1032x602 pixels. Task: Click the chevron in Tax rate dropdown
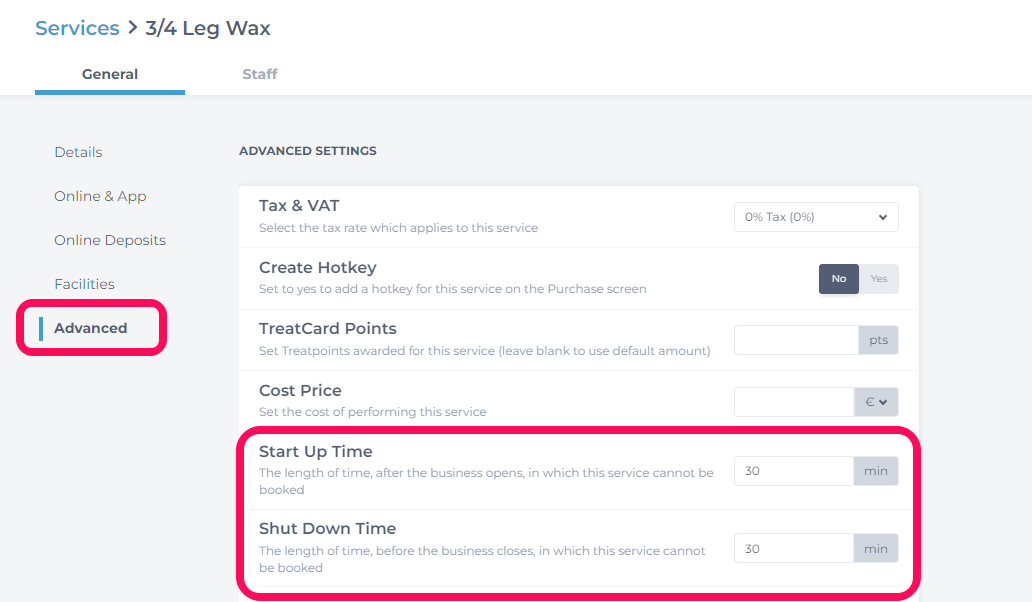(x=883, y=217)
